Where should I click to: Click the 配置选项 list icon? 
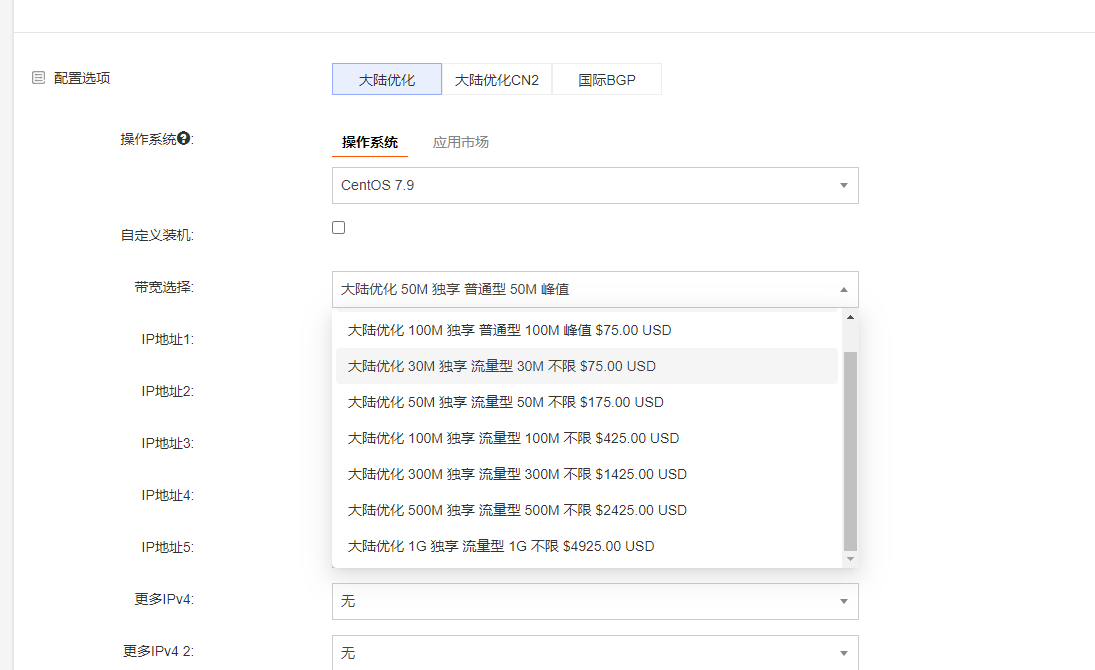tap(39, 78)
